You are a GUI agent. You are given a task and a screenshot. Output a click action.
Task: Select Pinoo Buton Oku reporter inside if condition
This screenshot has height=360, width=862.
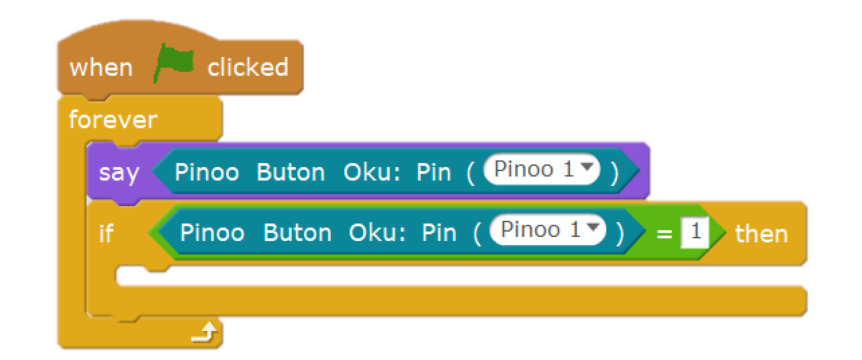401,232
